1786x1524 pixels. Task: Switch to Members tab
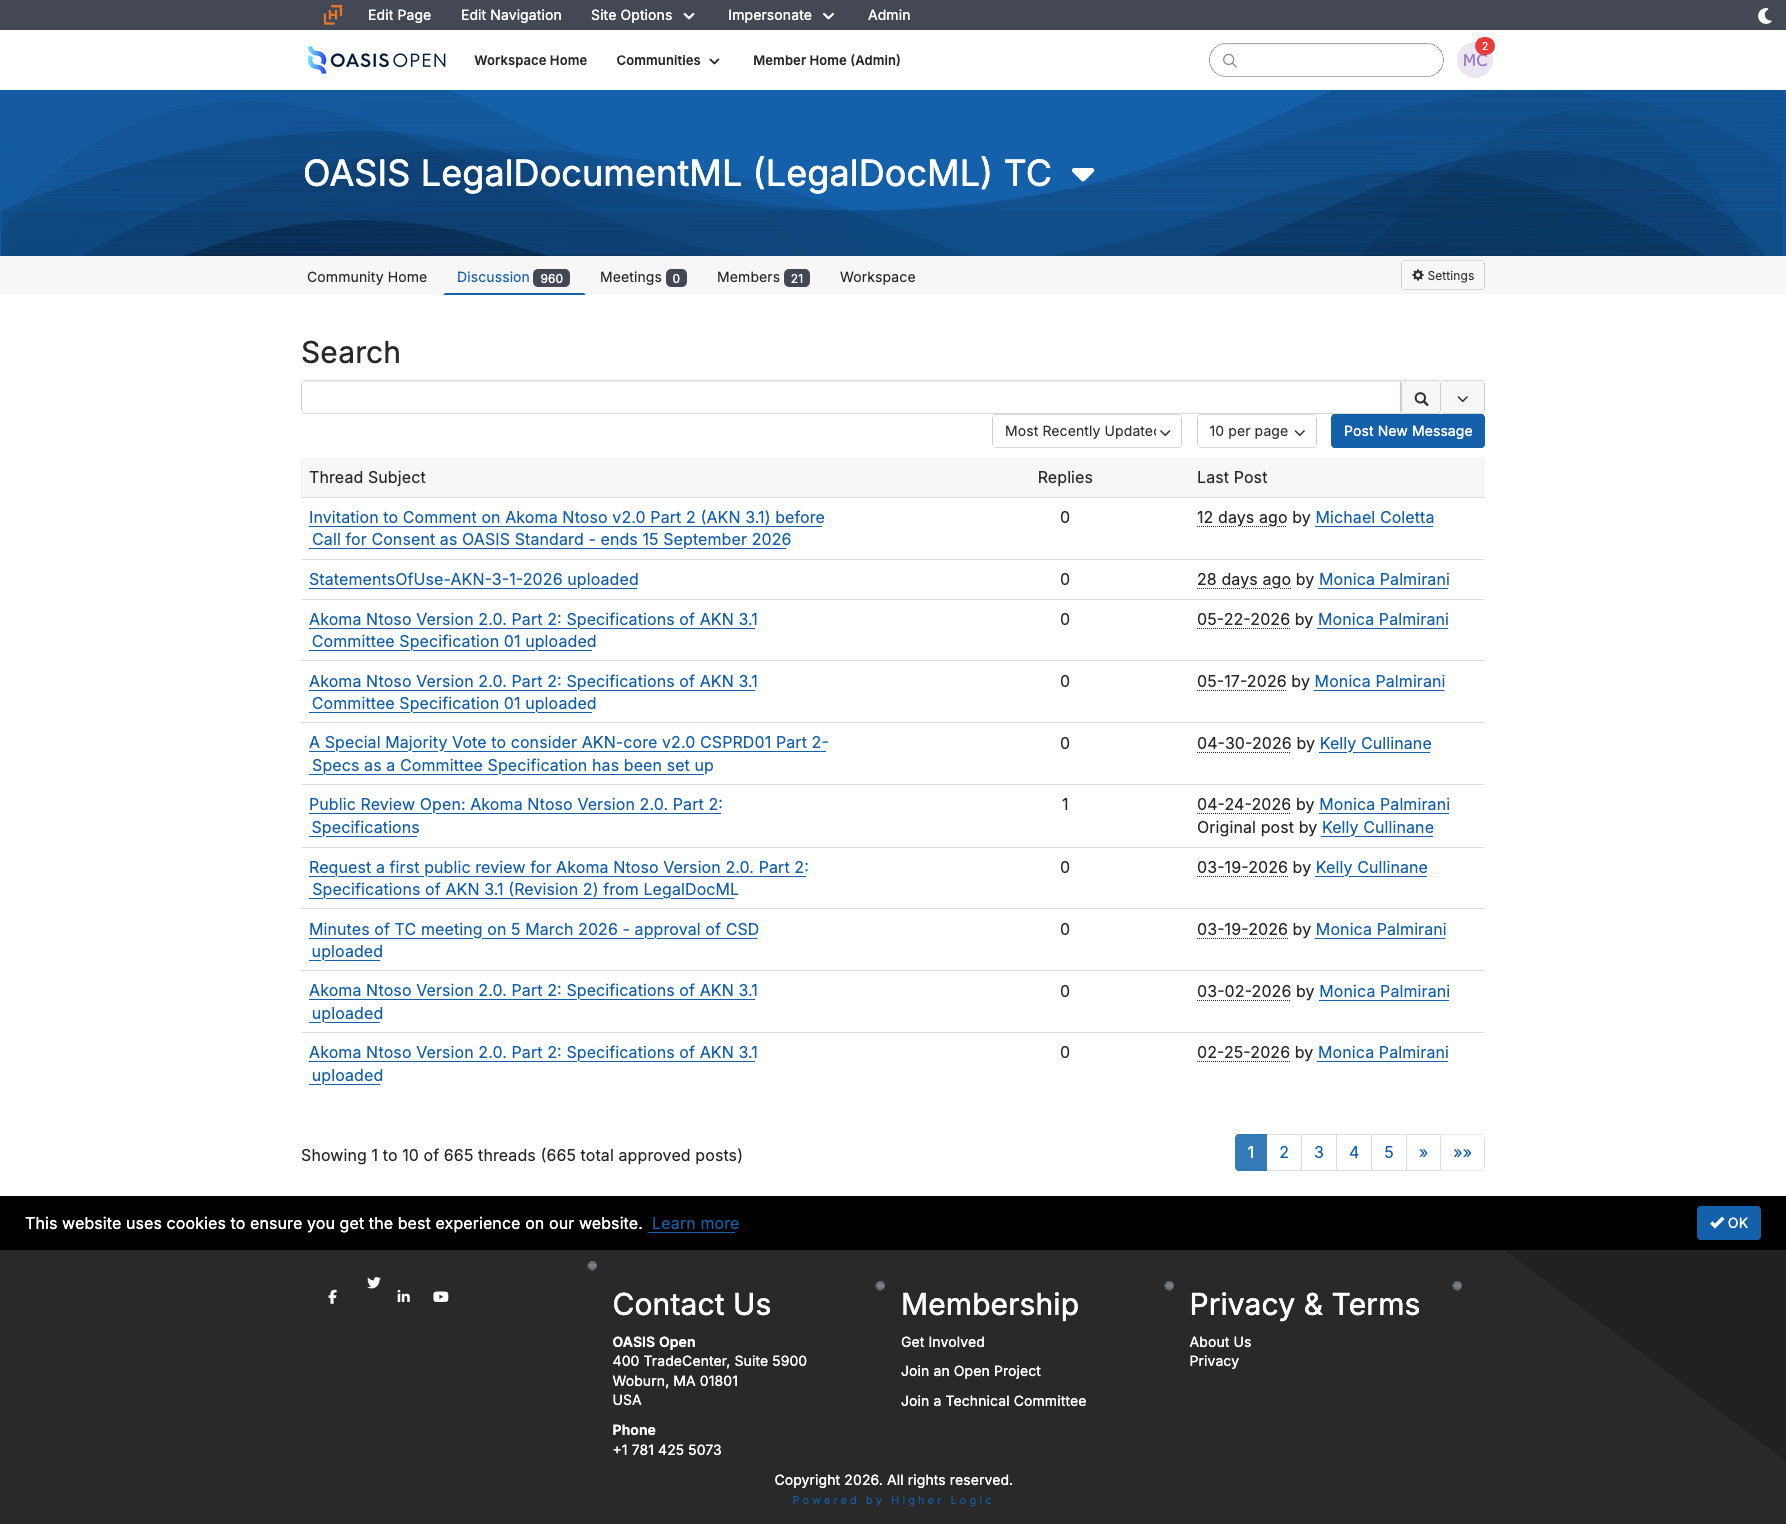point(763,277)
